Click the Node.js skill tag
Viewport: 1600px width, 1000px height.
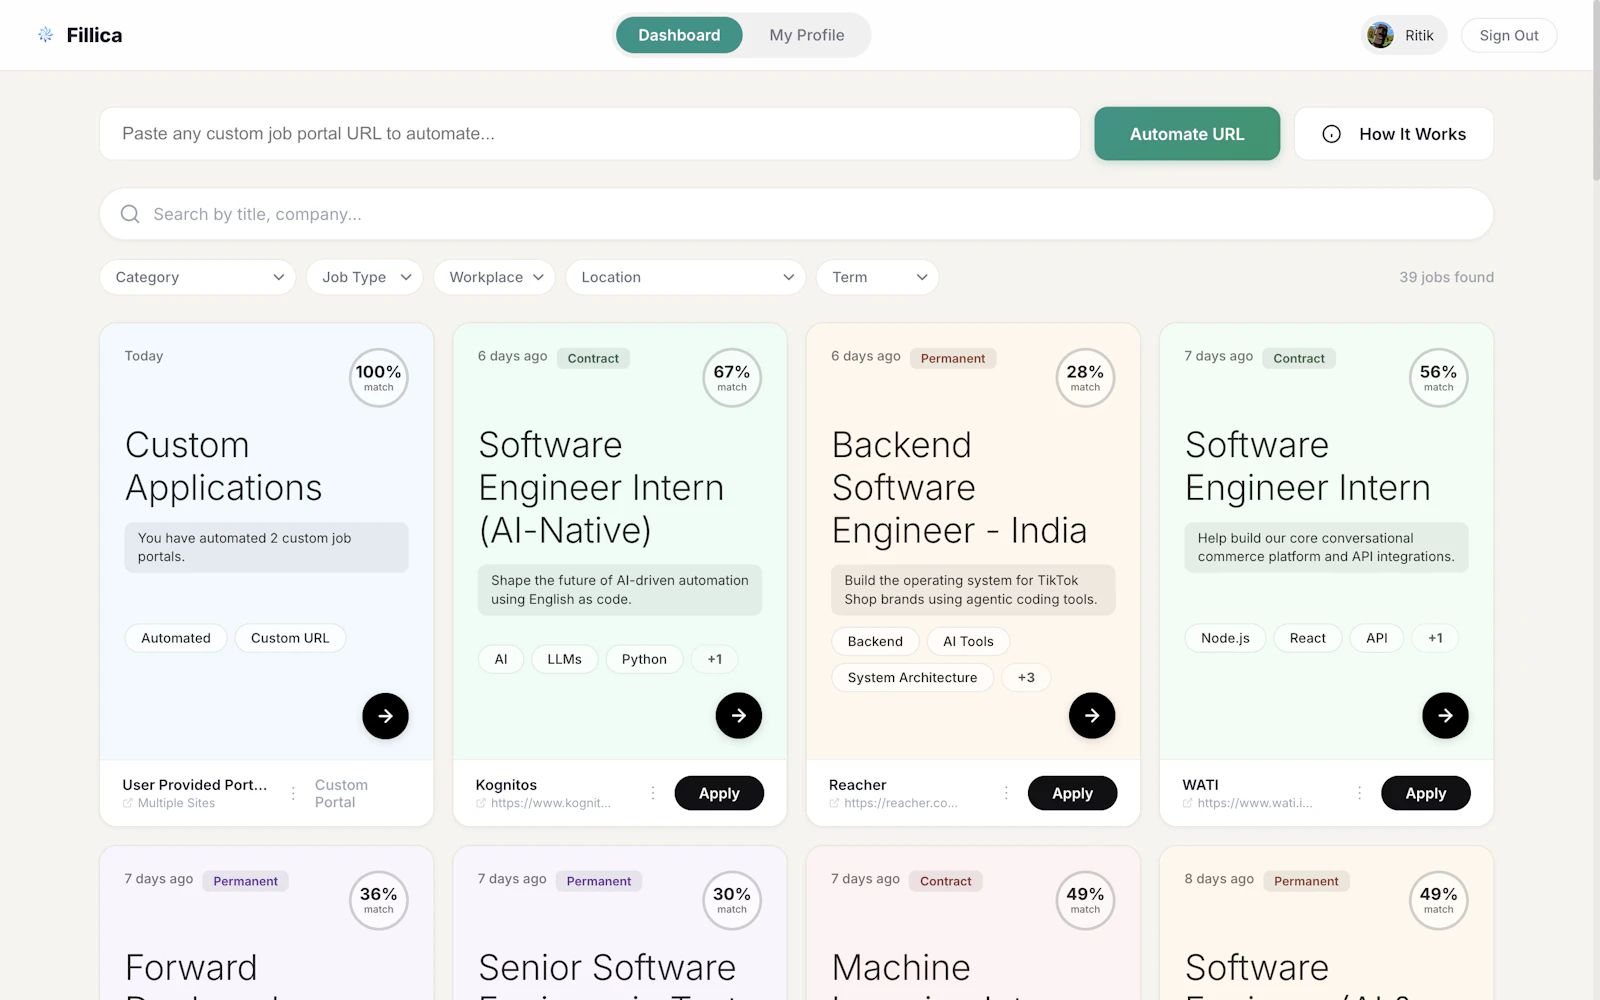(1225, 638)
